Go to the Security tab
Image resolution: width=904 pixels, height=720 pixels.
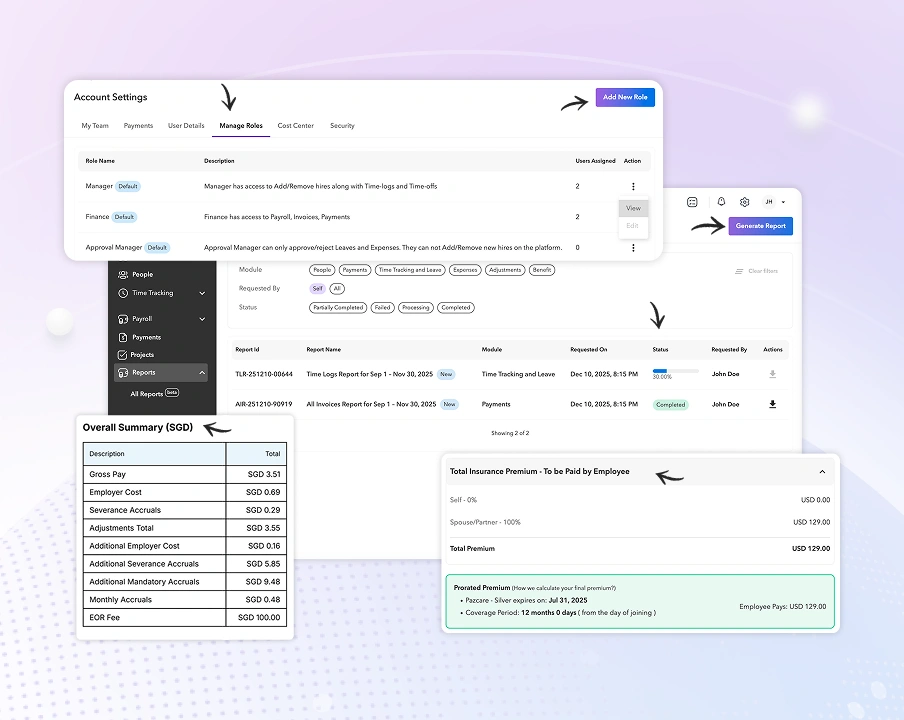tap(342, 126)
